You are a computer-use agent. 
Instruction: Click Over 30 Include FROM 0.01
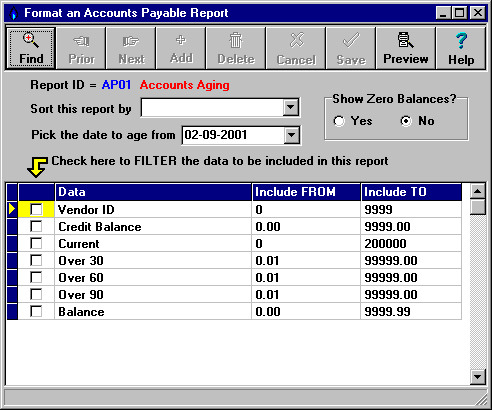(306, 261)
